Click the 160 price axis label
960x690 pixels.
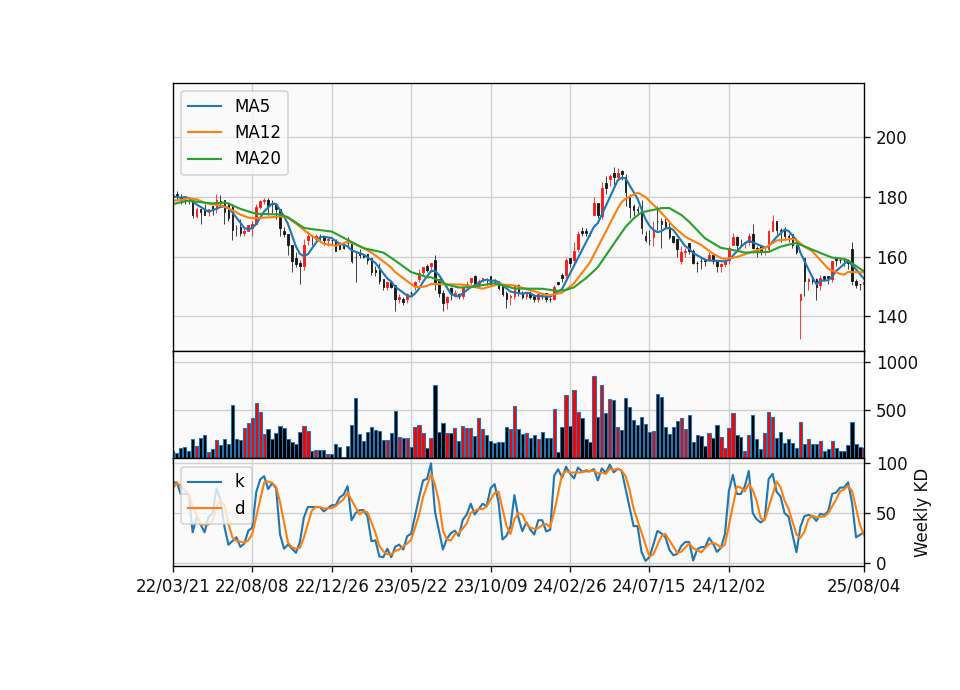click(891, 258)
